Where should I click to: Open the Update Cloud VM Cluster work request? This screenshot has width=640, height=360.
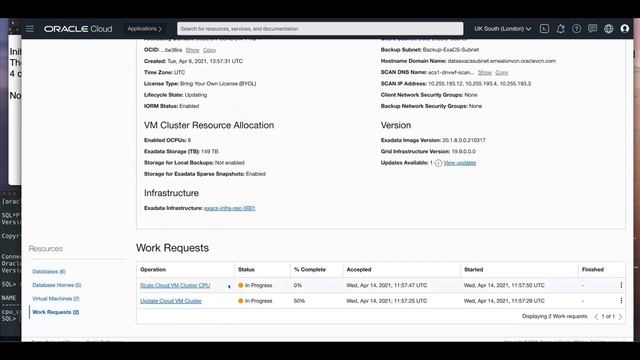[x=171, y=301]
